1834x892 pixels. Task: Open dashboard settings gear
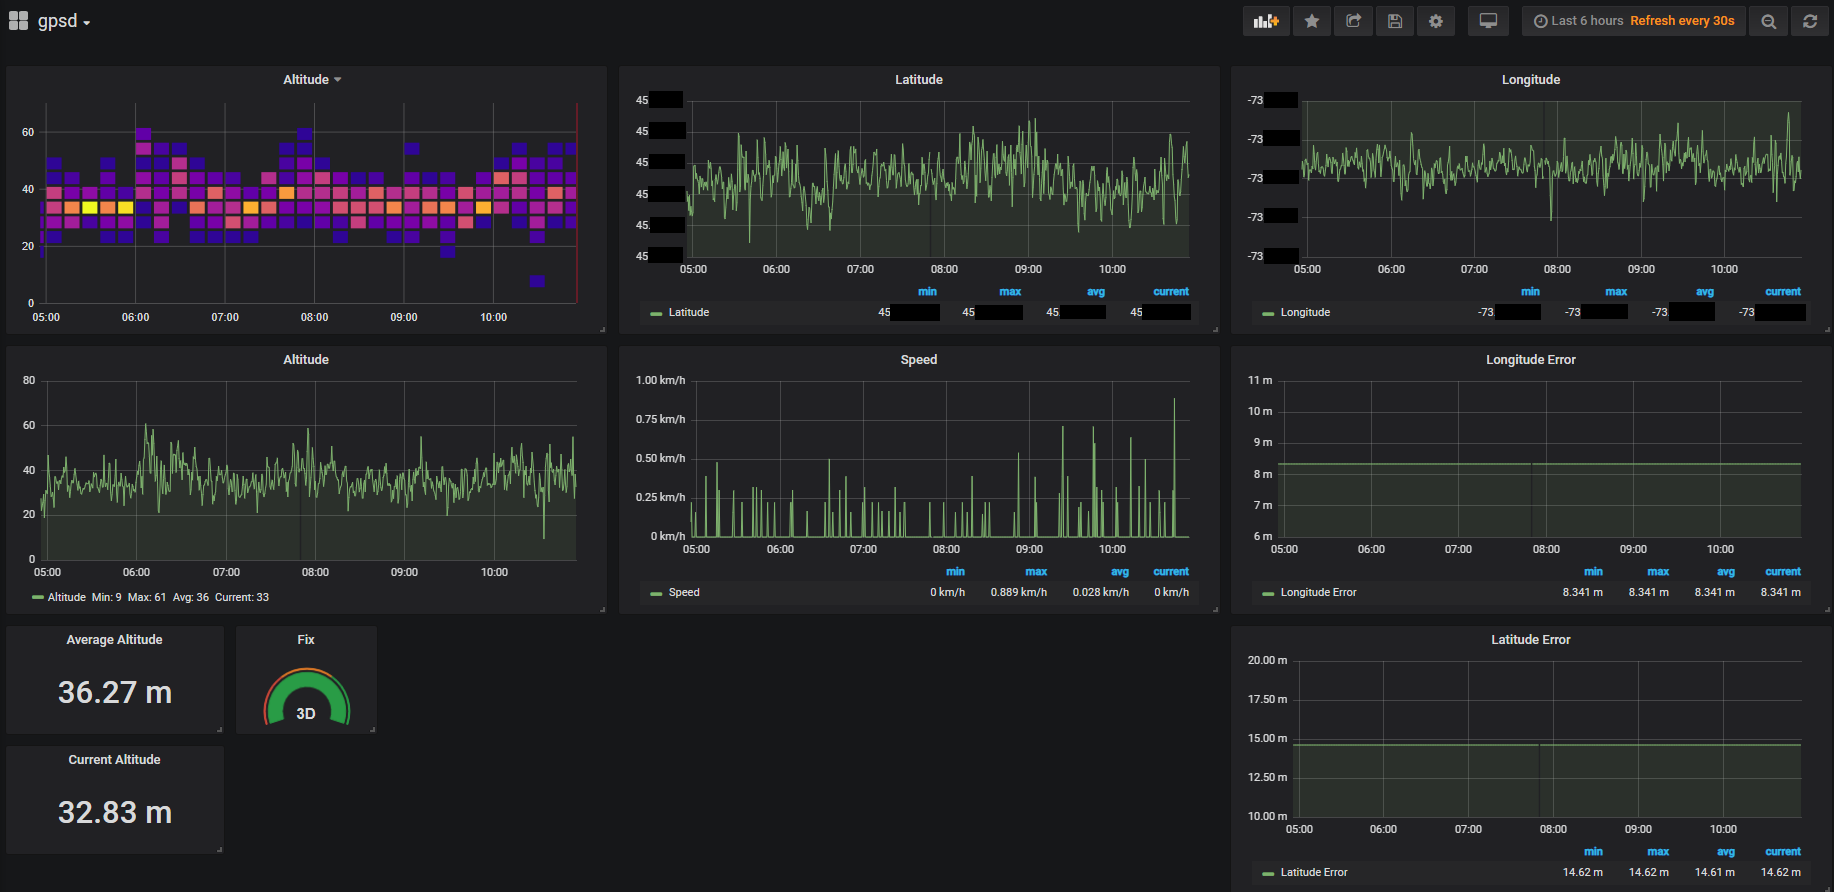1436,21
